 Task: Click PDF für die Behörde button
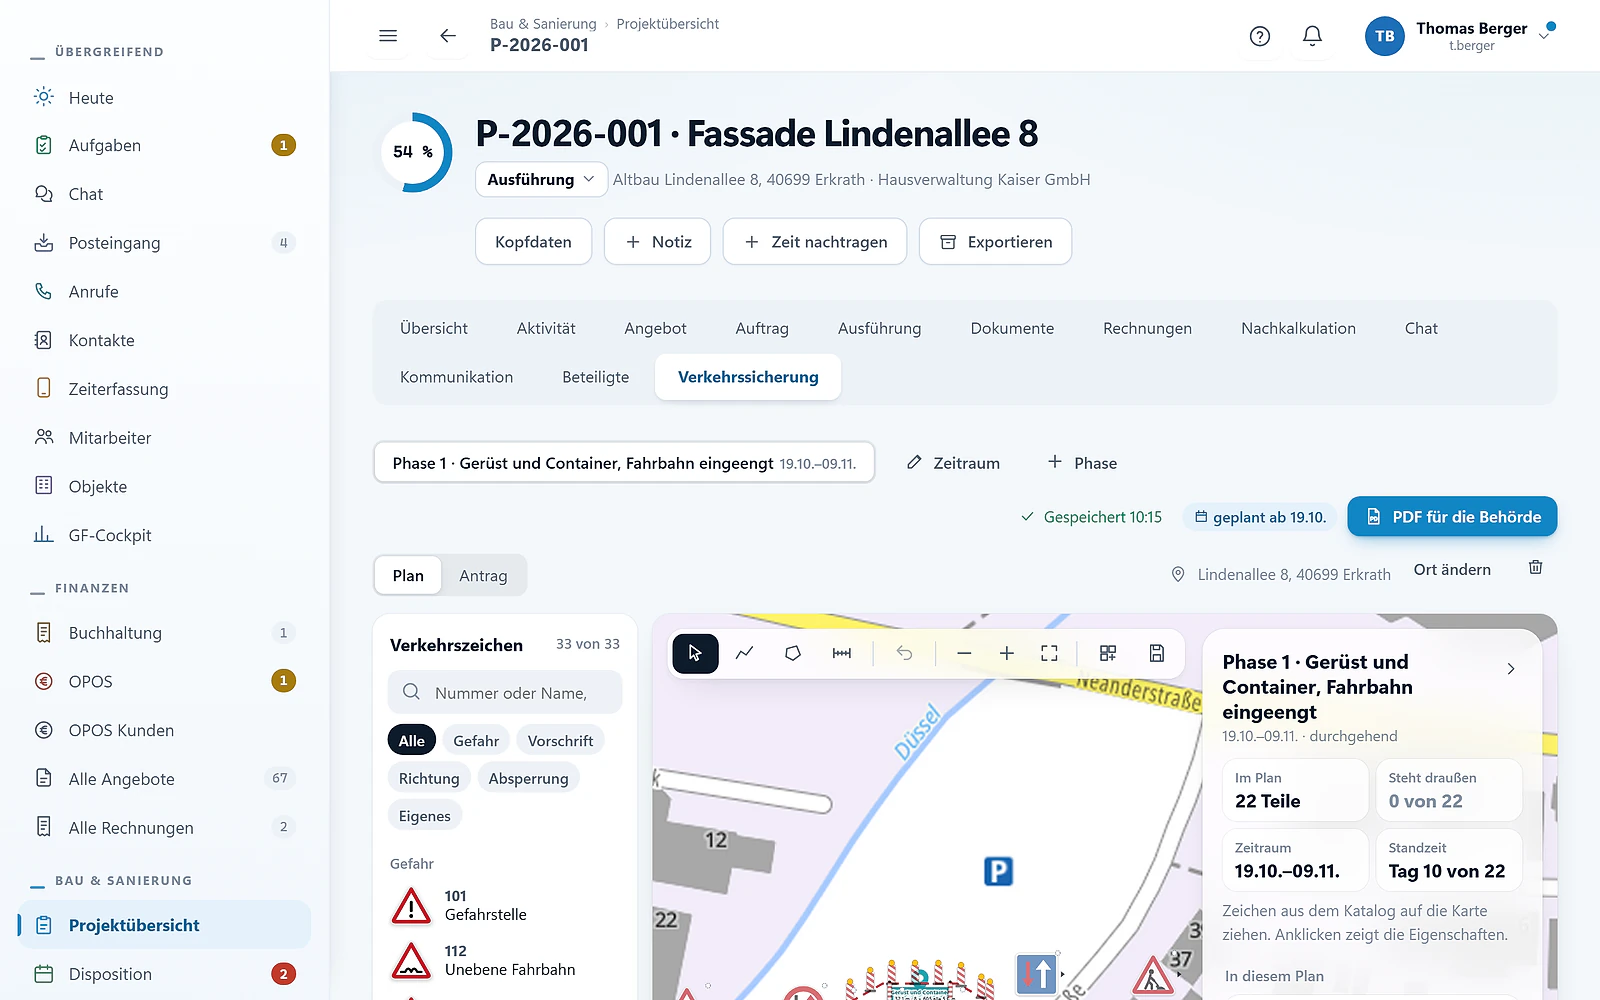(x=1452, y=516)
